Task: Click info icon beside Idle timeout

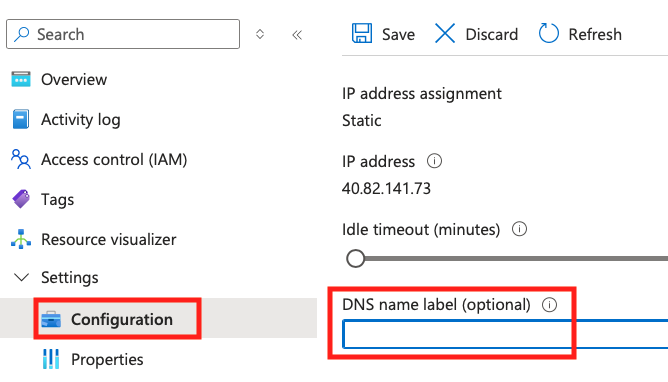Action: 519,229
